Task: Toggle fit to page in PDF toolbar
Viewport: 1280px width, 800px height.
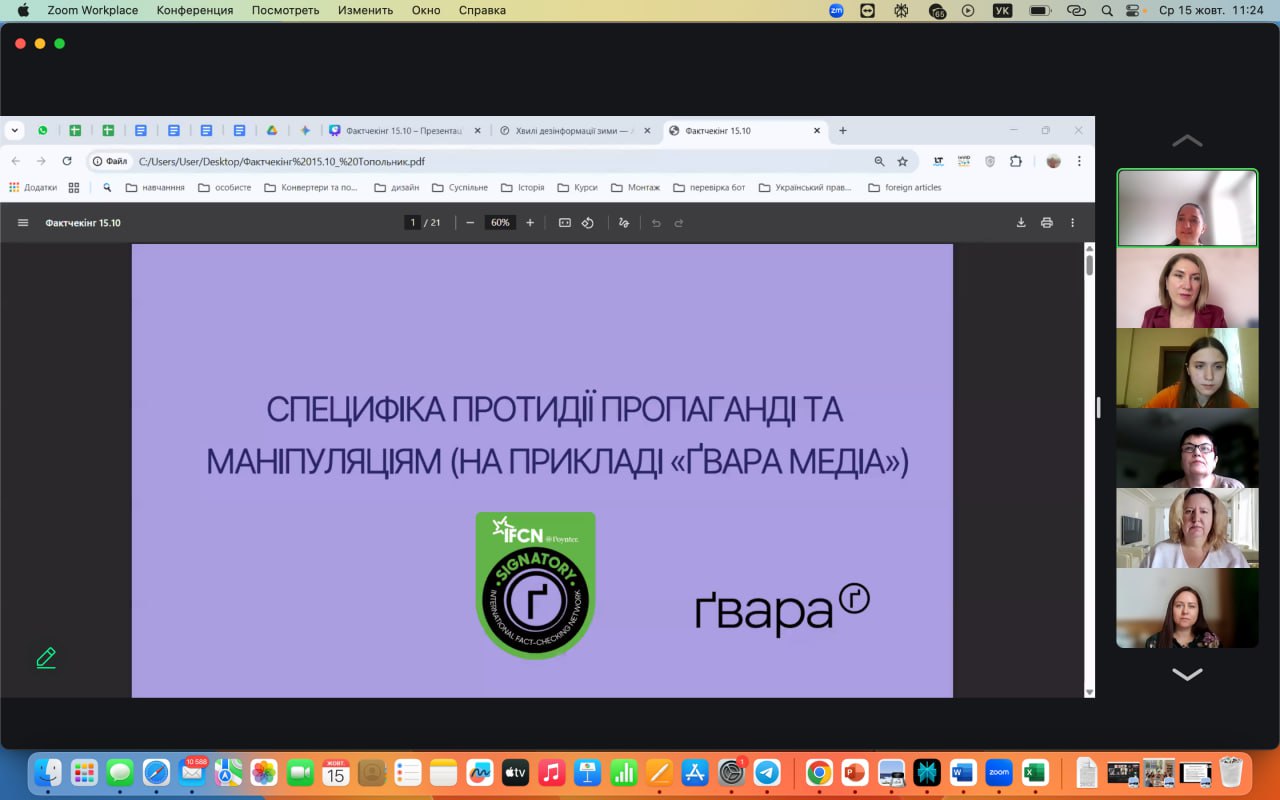Action: pyautogui.click(x=565, y=223)
